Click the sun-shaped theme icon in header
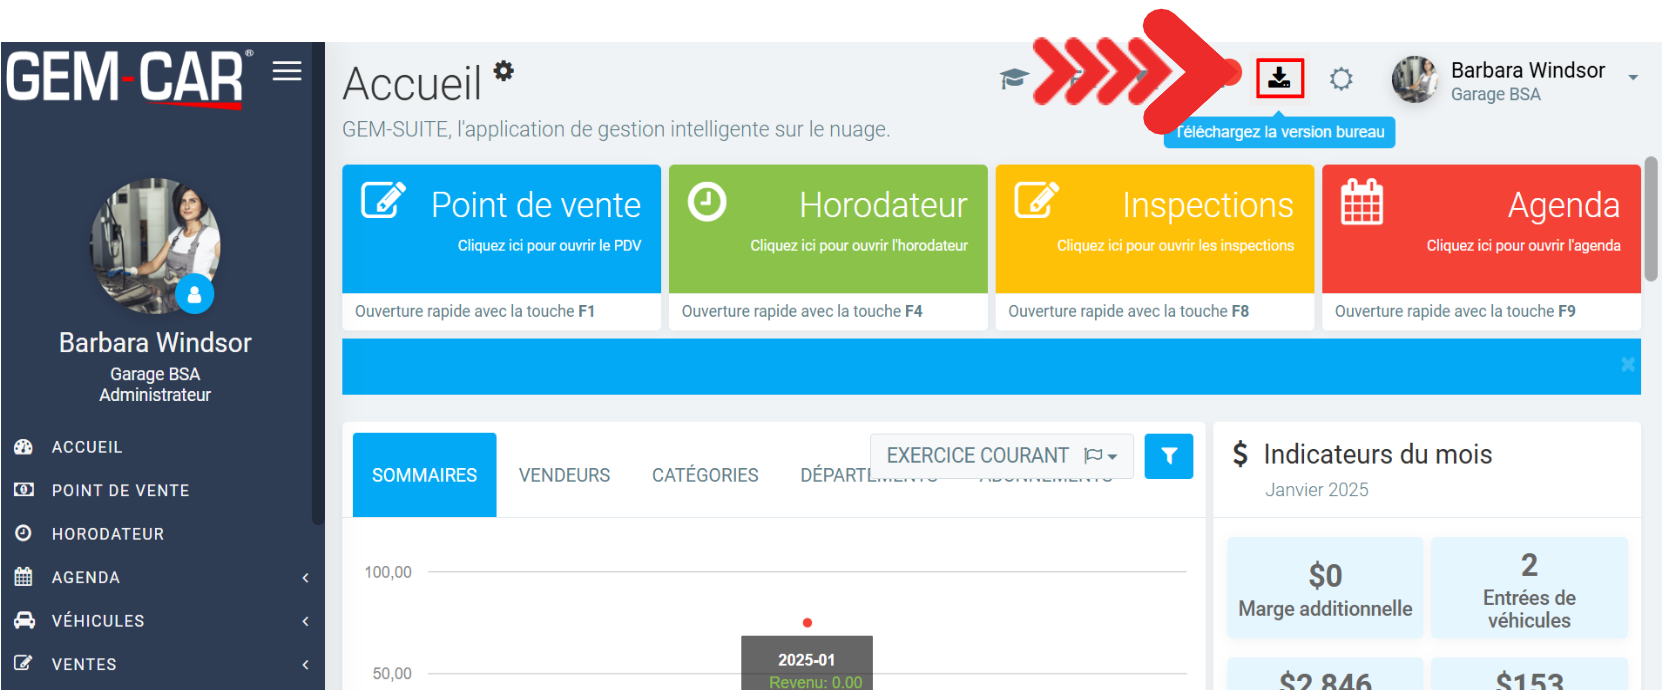The height and width of the screenshot is (690, 1662). coord(1341,79)
